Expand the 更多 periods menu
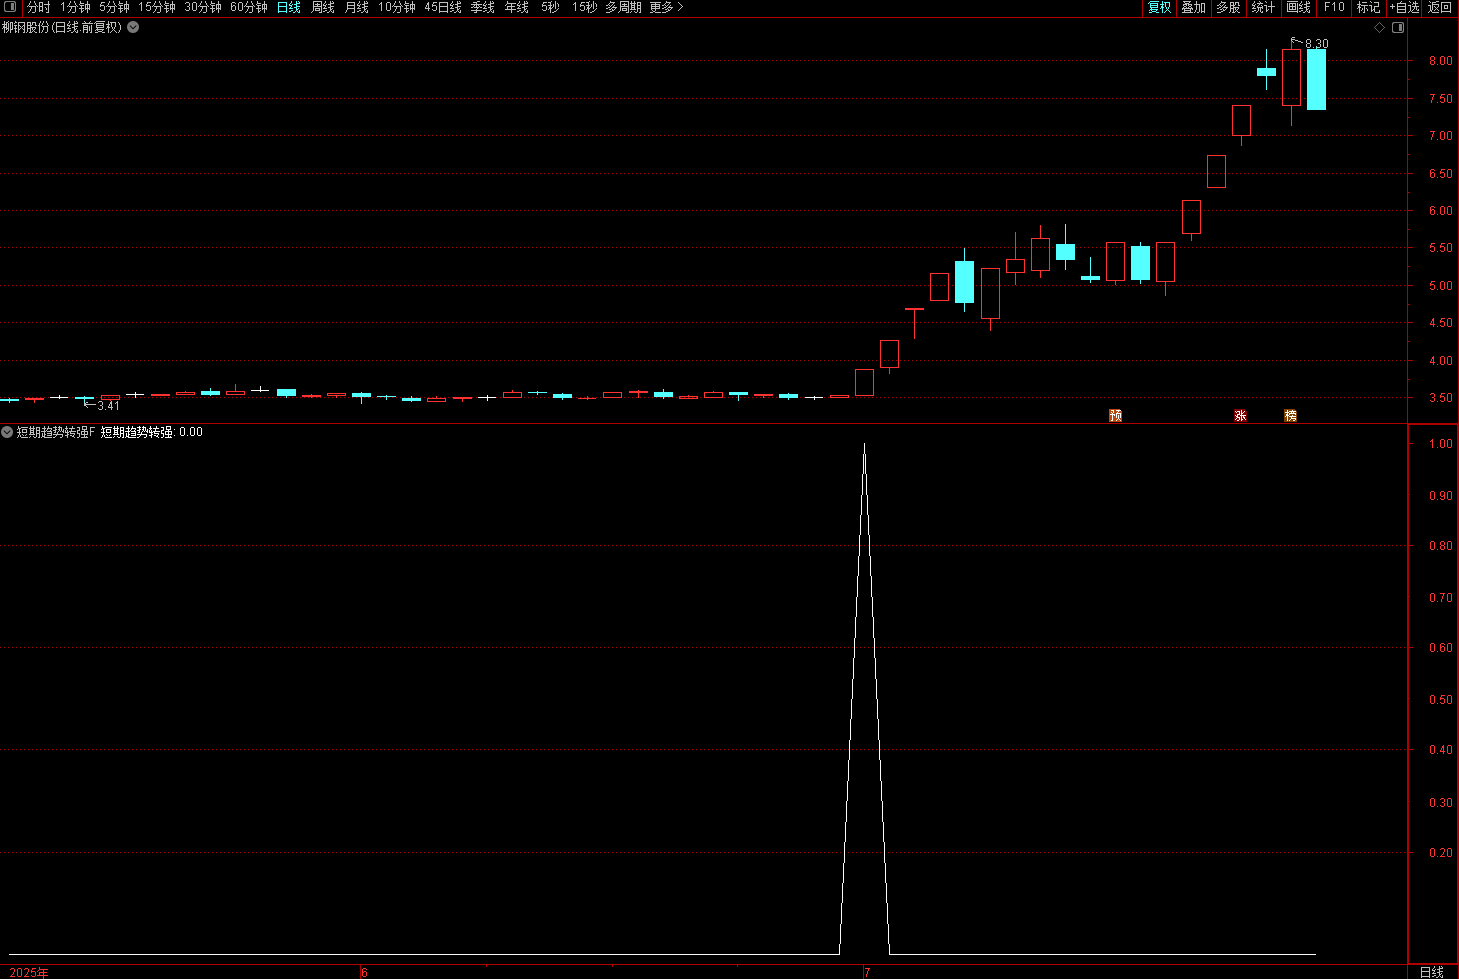Screen dimensions: 1459x979 tap(666, 7)
